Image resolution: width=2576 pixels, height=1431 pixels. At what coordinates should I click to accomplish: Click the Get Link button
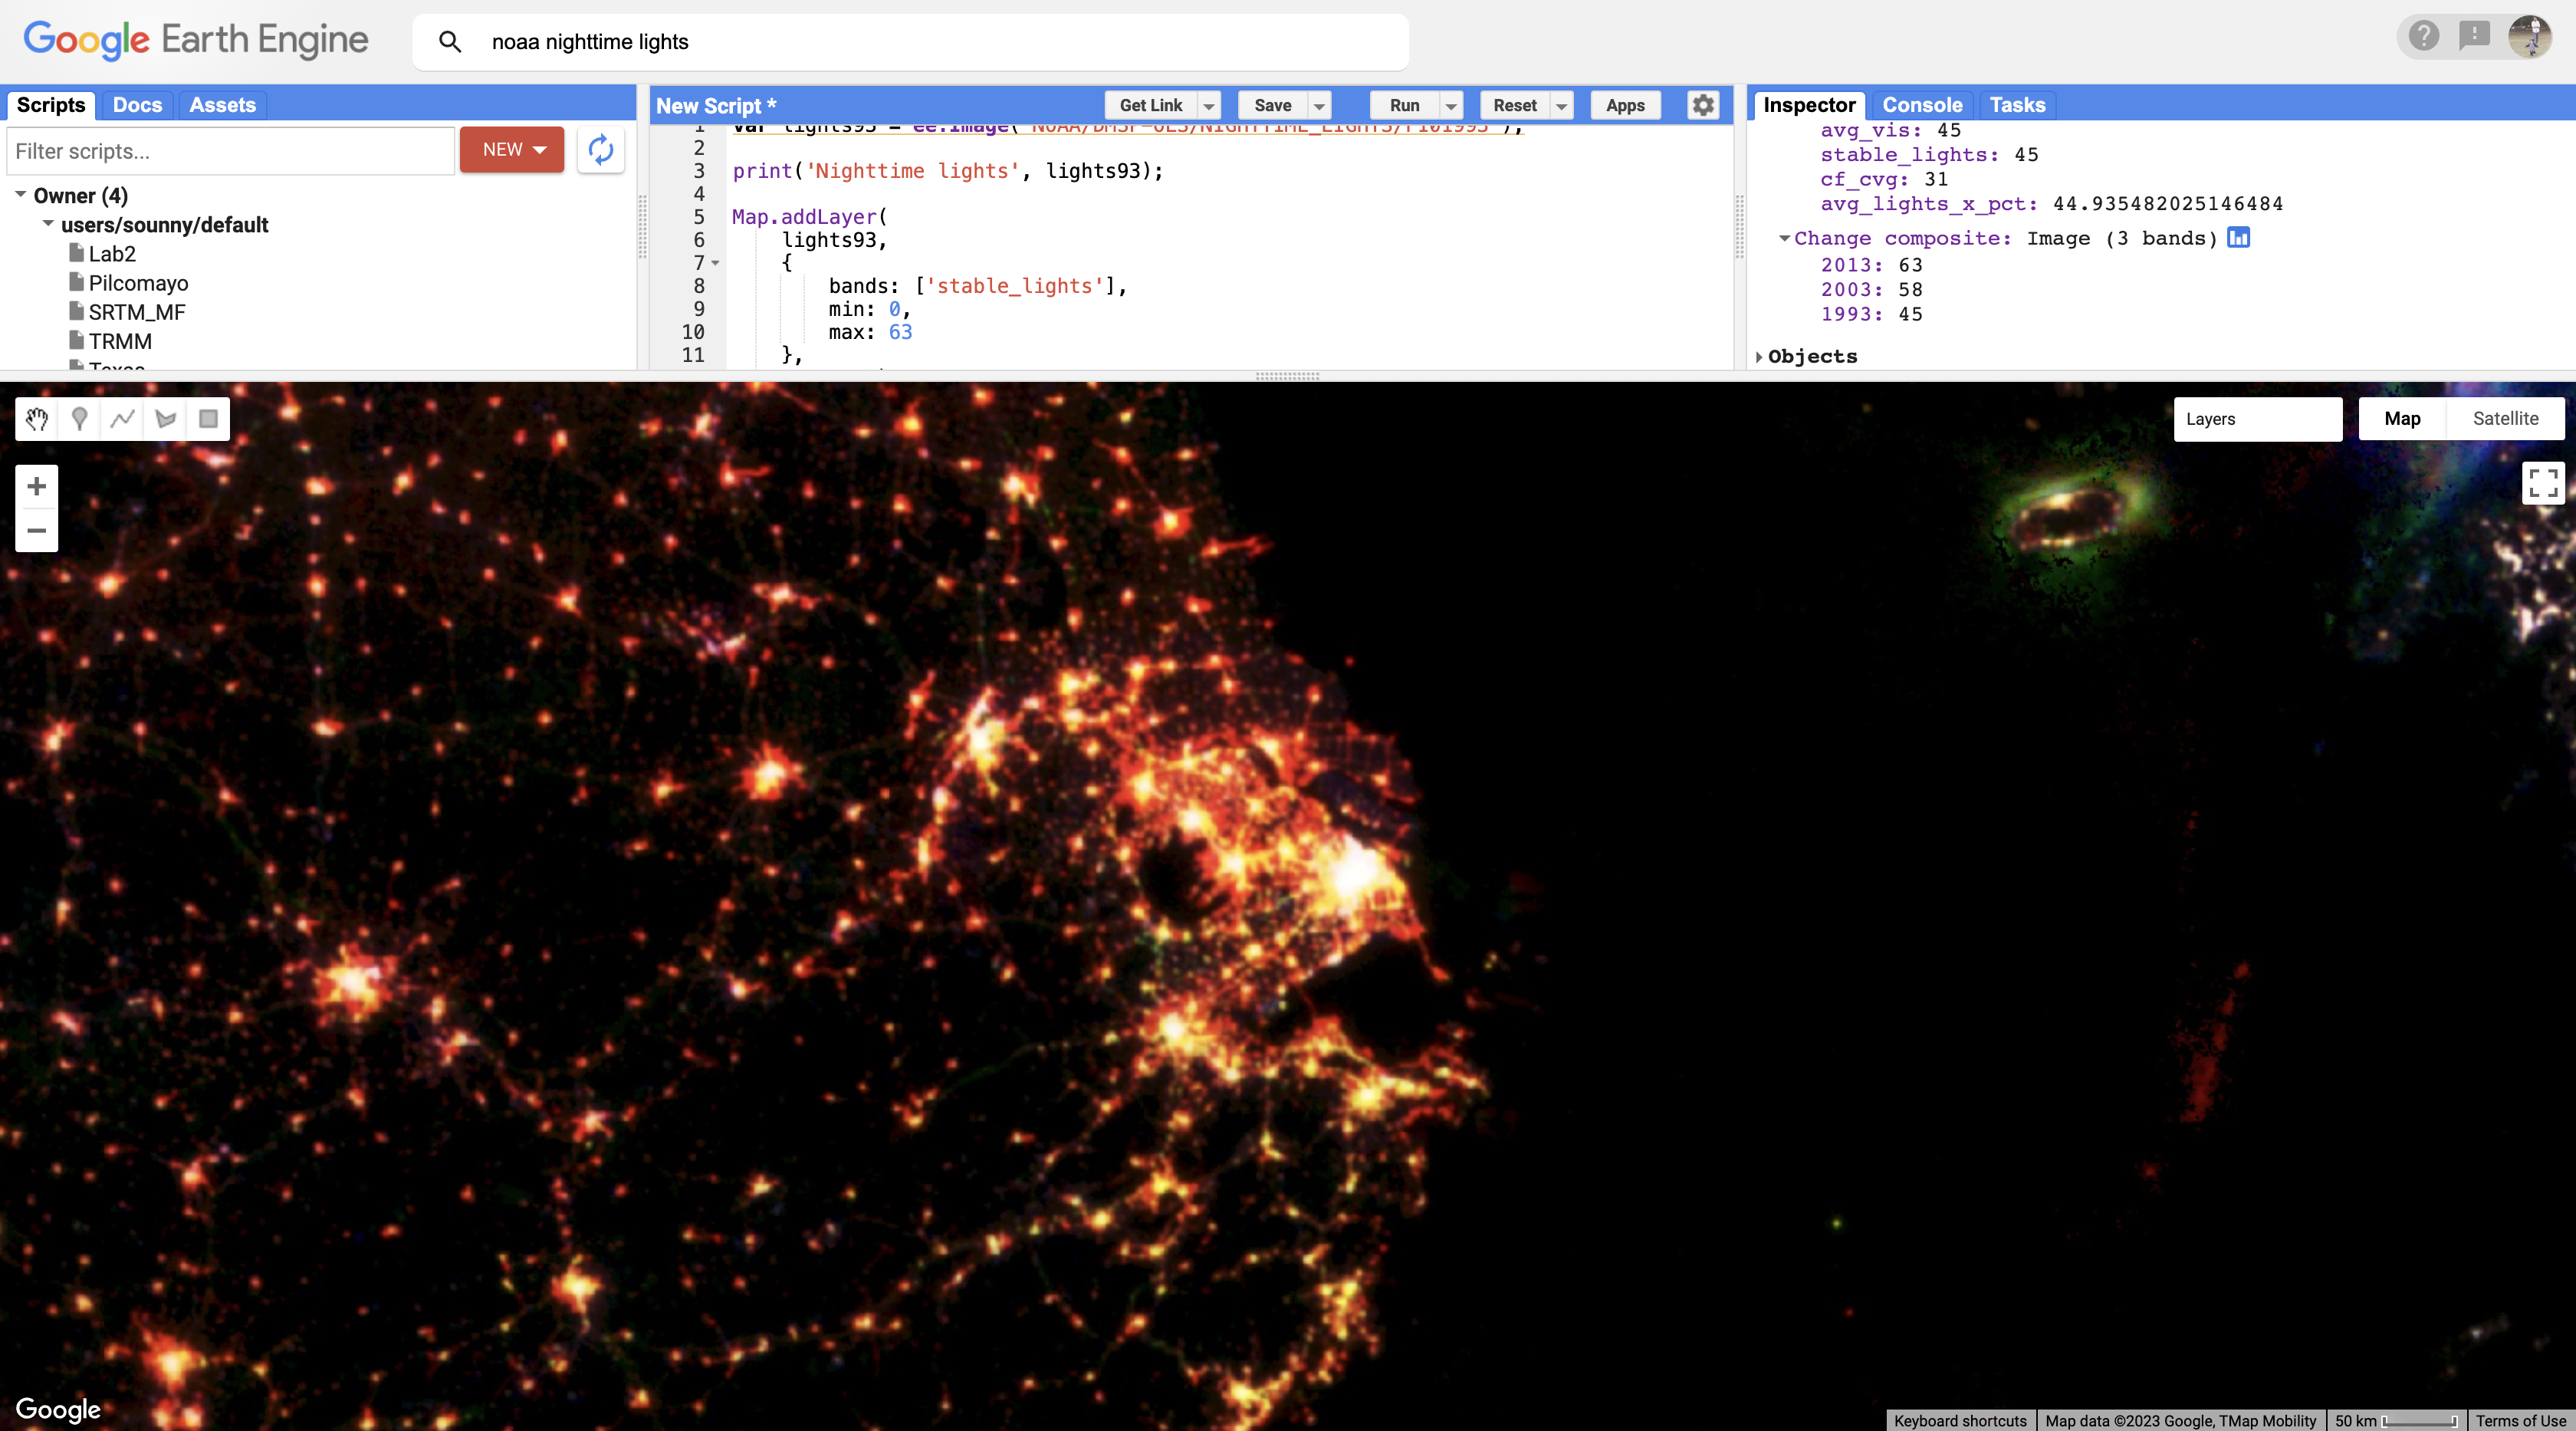1150,106
